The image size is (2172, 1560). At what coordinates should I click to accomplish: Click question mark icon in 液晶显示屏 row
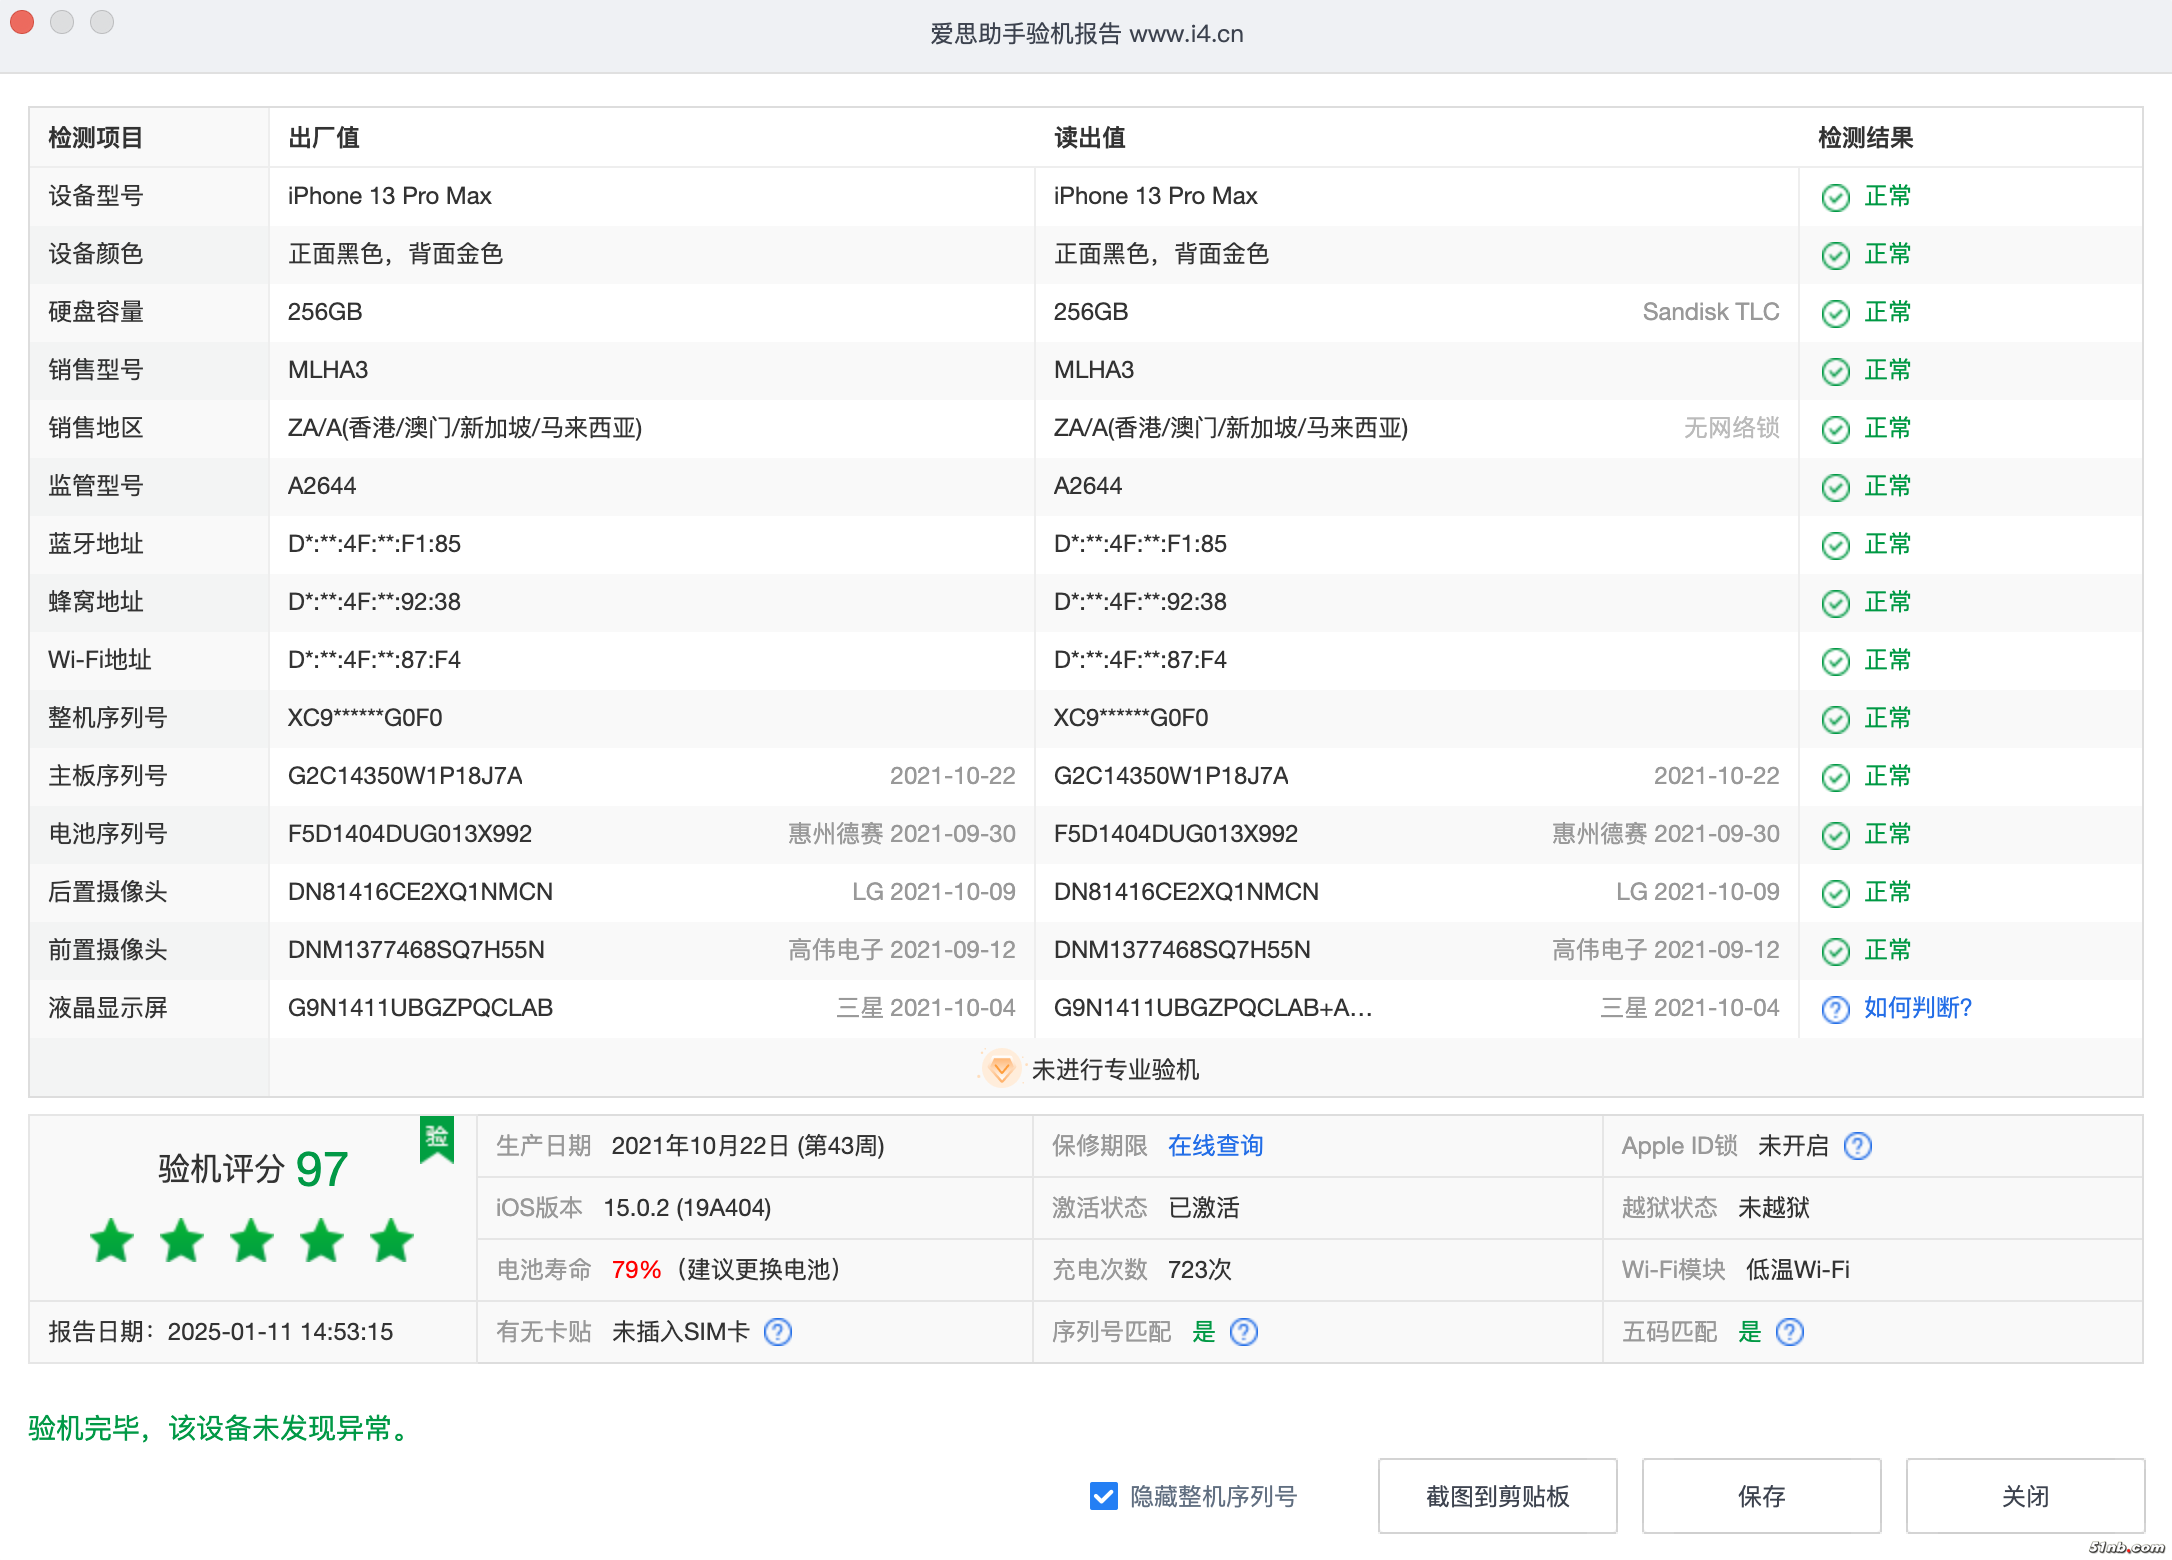1835,1009
